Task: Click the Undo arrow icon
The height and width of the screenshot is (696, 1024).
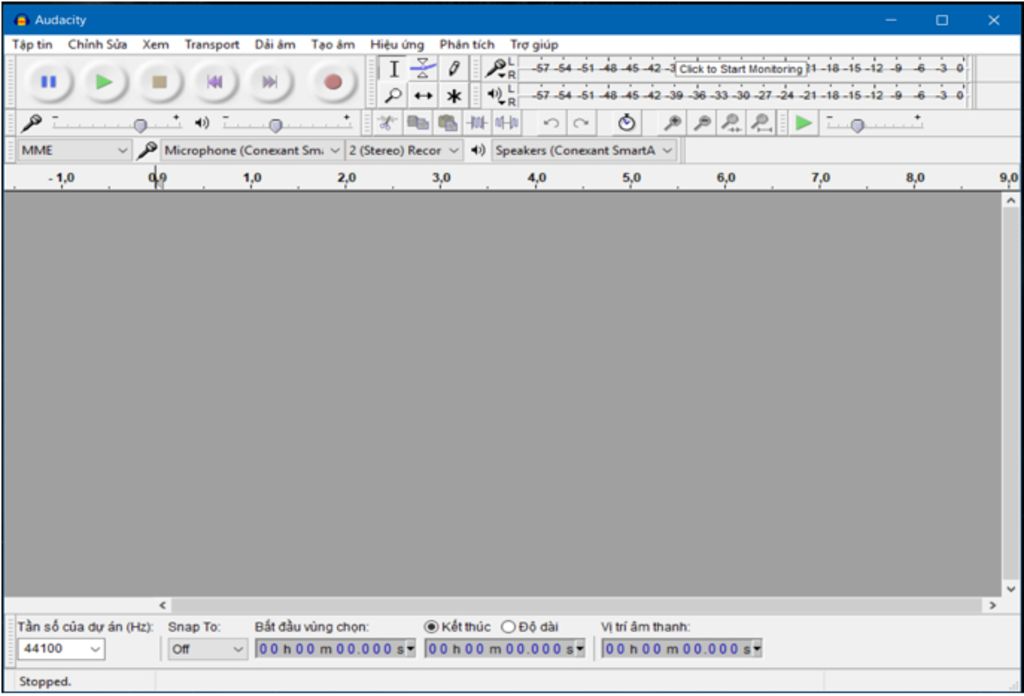Action: coord(551,123)
